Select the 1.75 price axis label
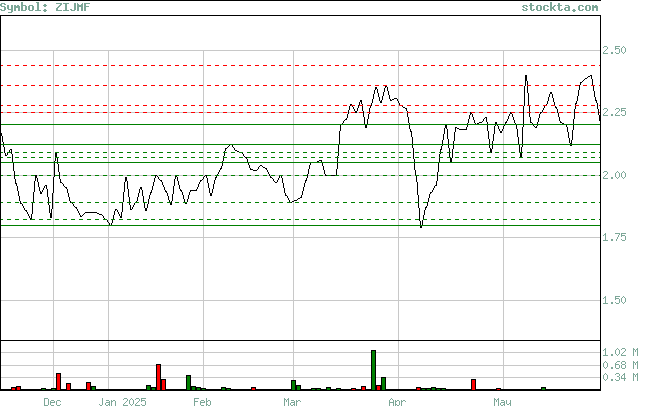 [x=614, y=237]
